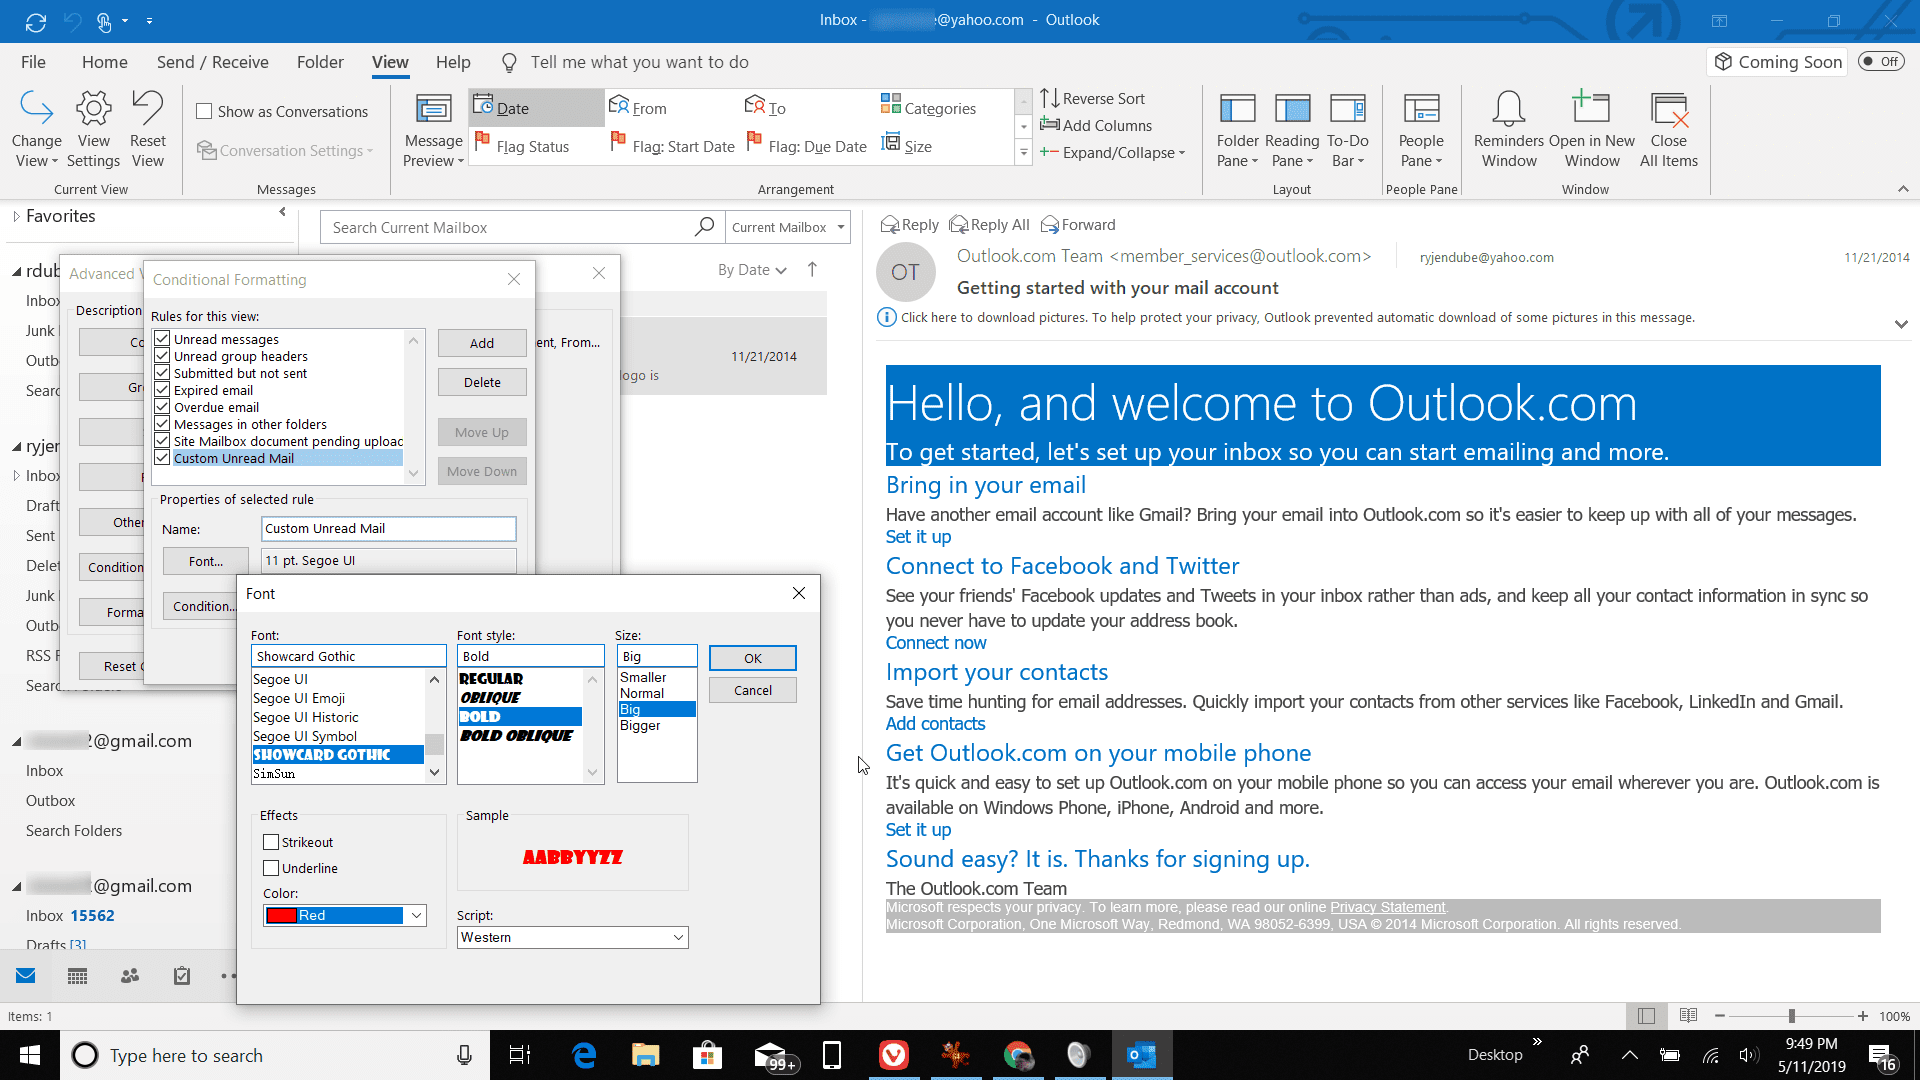Open To-Do Bar options
The image size is (1920, 1080).
pos(1347,130)
